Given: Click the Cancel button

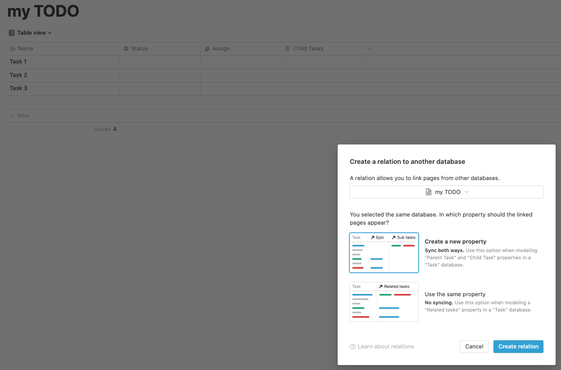Looking at the screenshot, I should [474, 346].
